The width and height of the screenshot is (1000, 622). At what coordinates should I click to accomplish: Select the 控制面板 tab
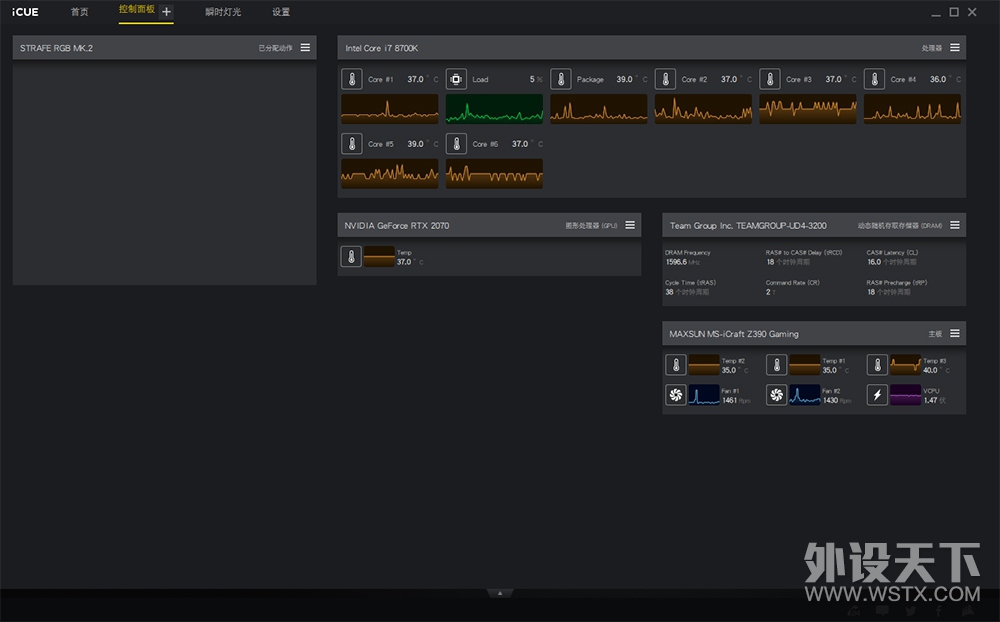pos(136,9)
